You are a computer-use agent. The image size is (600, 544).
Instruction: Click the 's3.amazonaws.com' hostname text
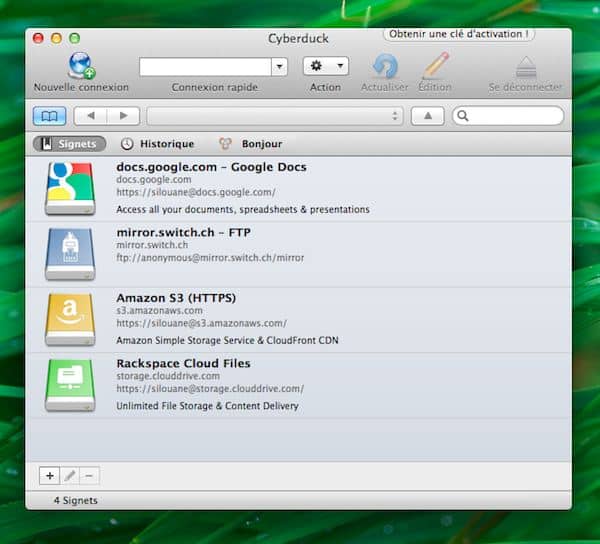[160, 311]
